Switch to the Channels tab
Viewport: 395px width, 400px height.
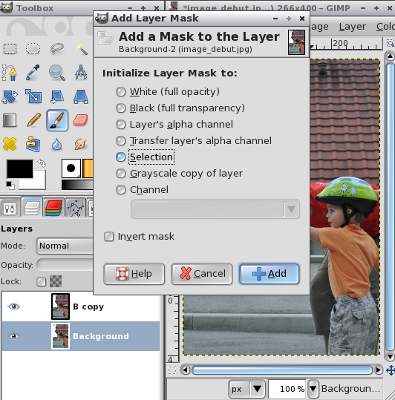coord(53,208)
